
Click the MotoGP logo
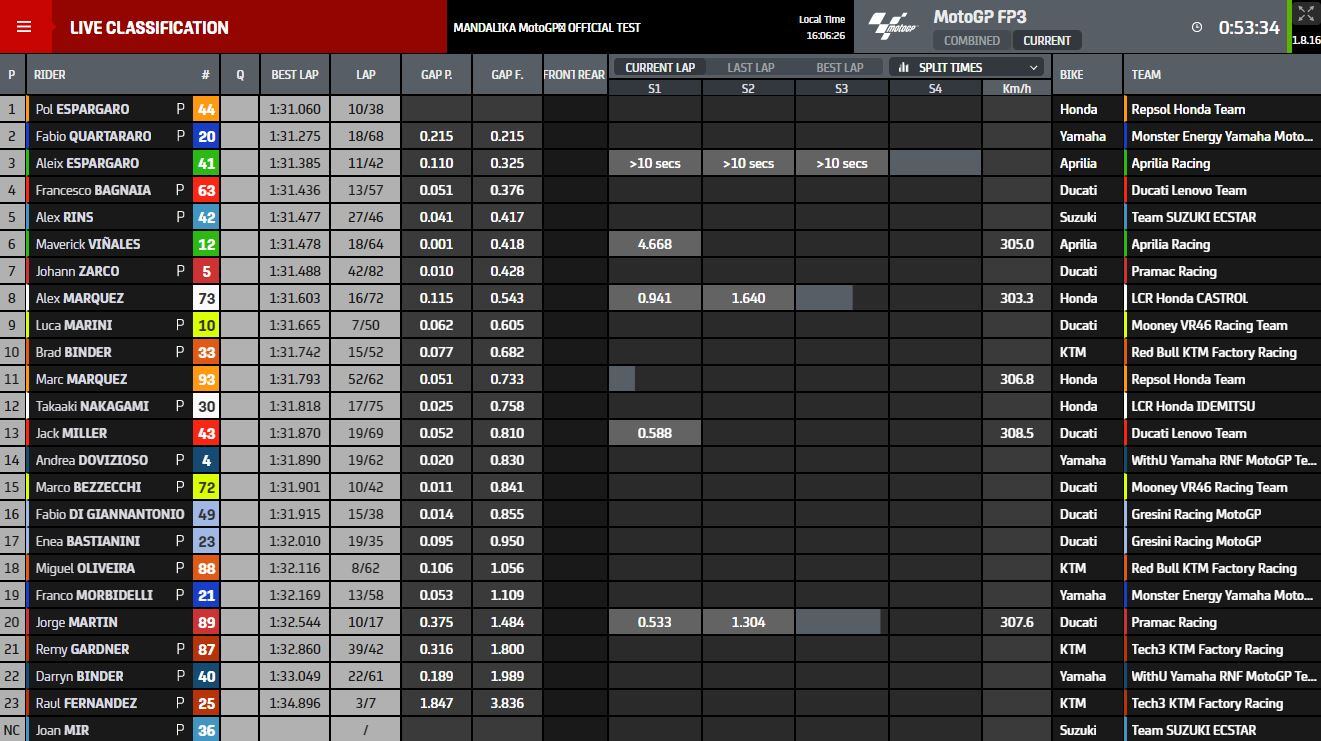click(891, 27)
